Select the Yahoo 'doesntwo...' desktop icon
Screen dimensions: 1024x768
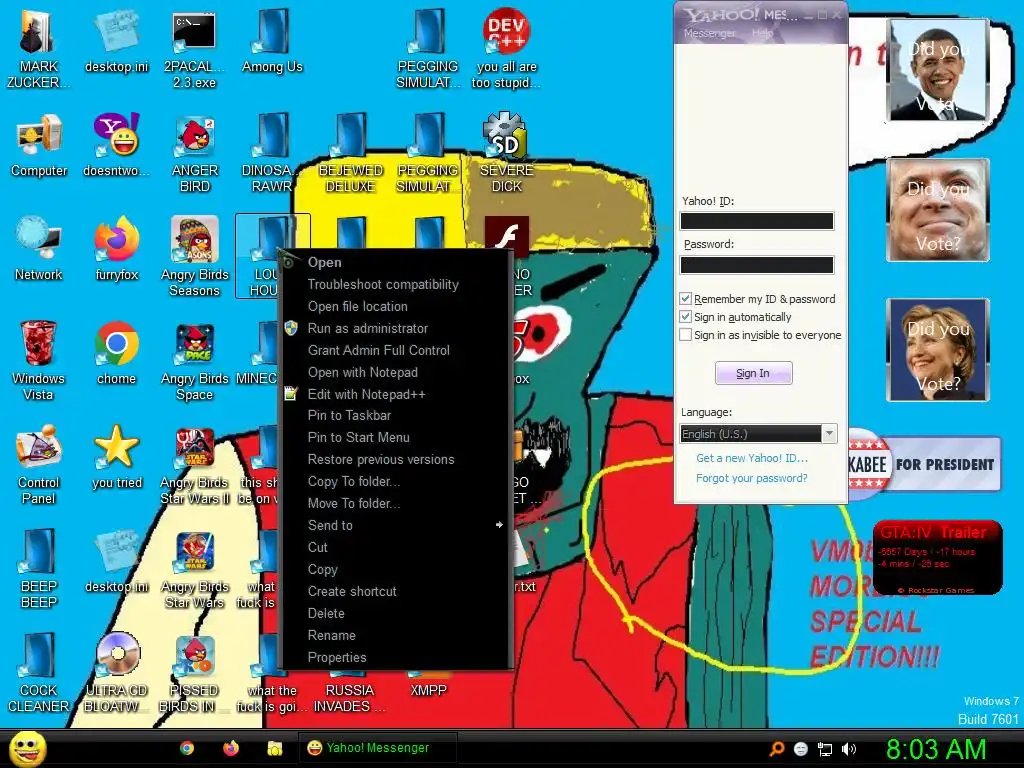[x=116, y=146]
